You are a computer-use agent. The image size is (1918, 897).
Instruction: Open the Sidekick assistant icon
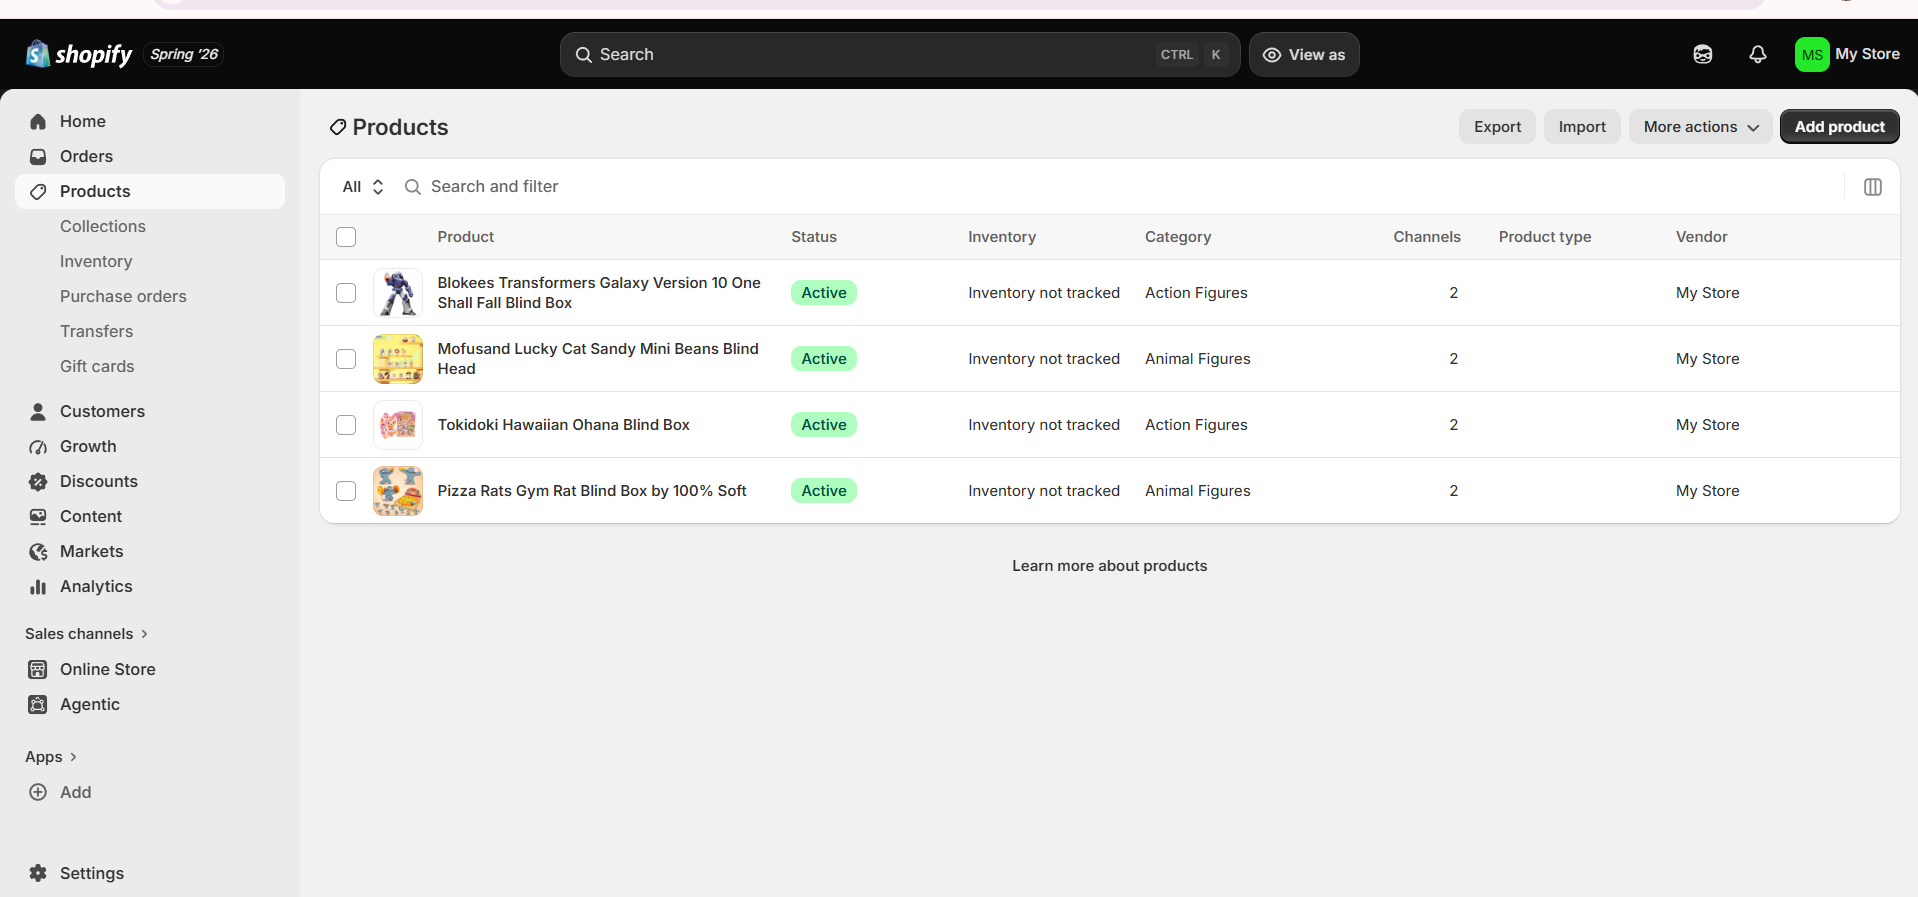(1703, 54)
